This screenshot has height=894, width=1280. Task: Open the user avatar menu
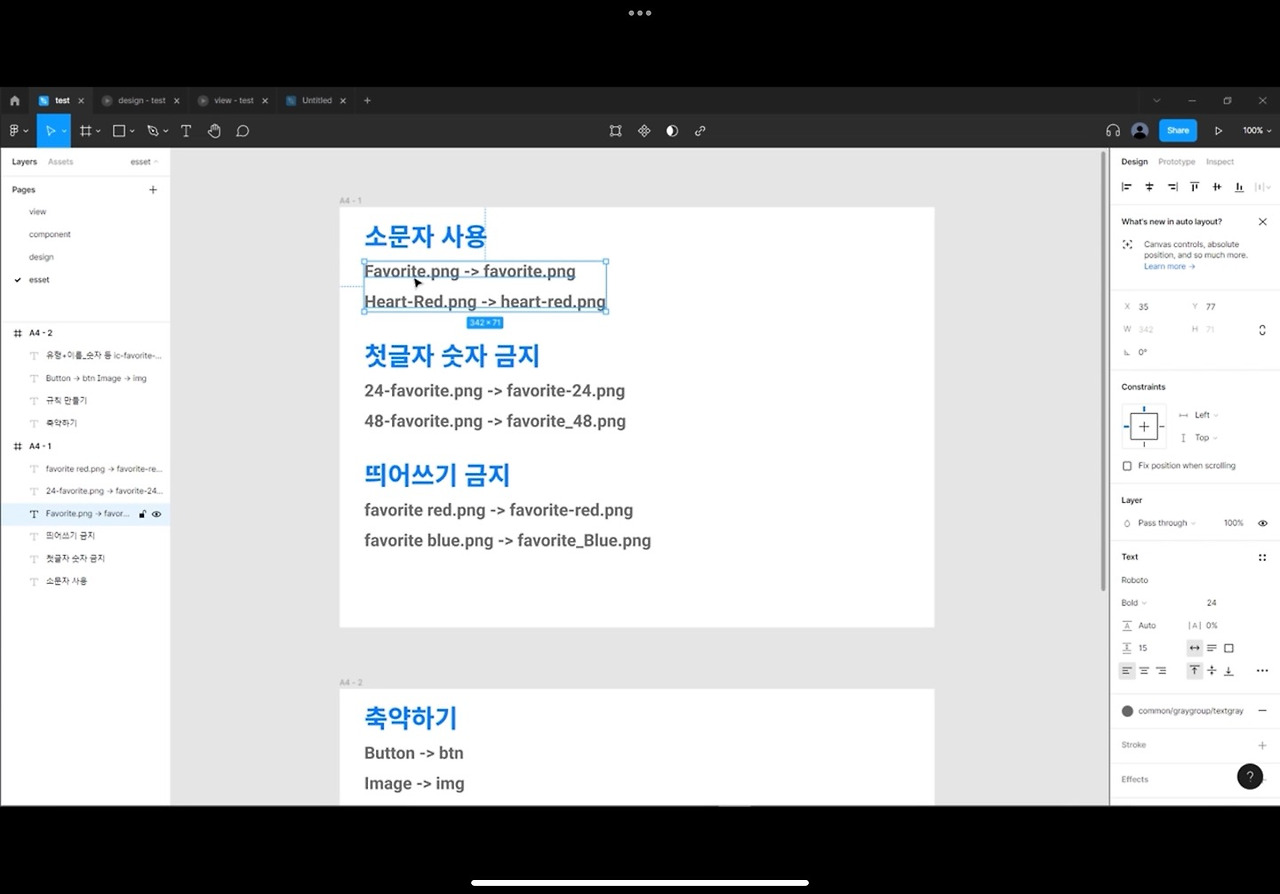coord(1140,131)
